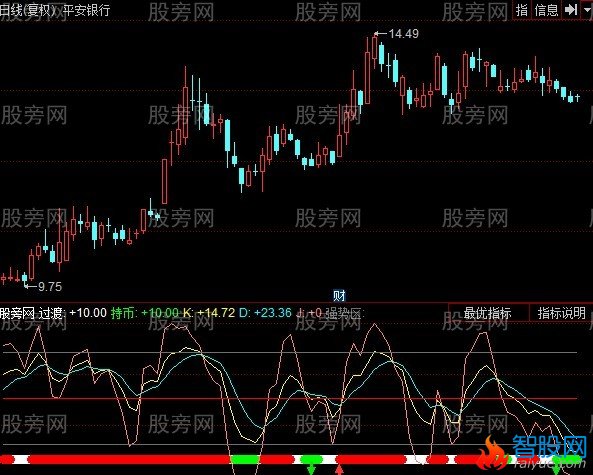593x475 pixels.
Task: Click the 9.75 low price label
Action: 50,287
